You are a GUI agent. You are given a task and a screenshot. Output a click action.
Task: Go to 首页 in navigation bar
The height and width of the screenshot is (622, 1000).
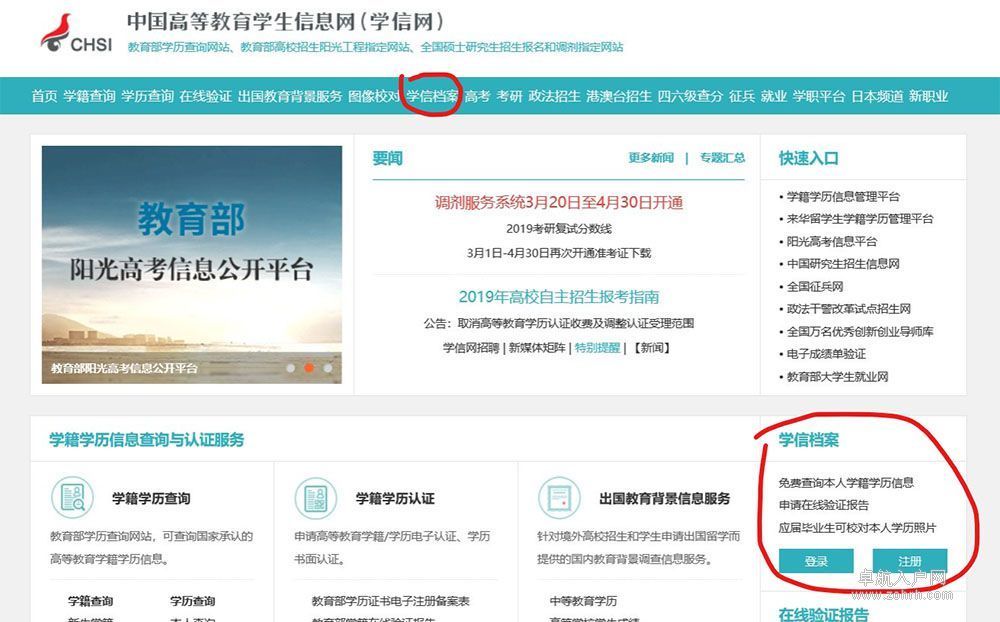(x=44, y=96)
